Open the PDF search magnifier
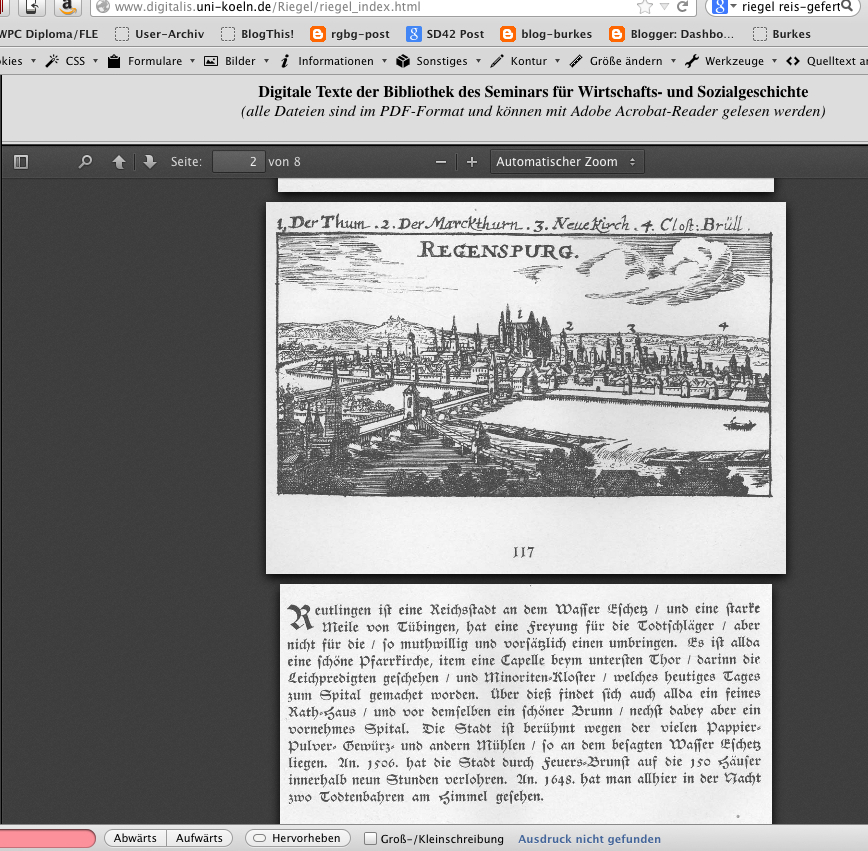 [85, 162]
